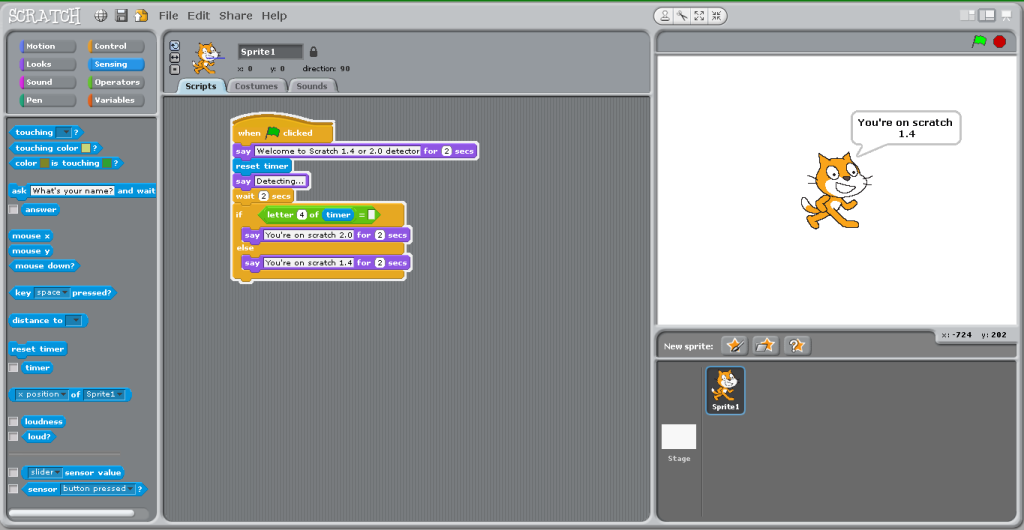Open the Motion block category
1024x530 pixels.
[x=47, y=46]
